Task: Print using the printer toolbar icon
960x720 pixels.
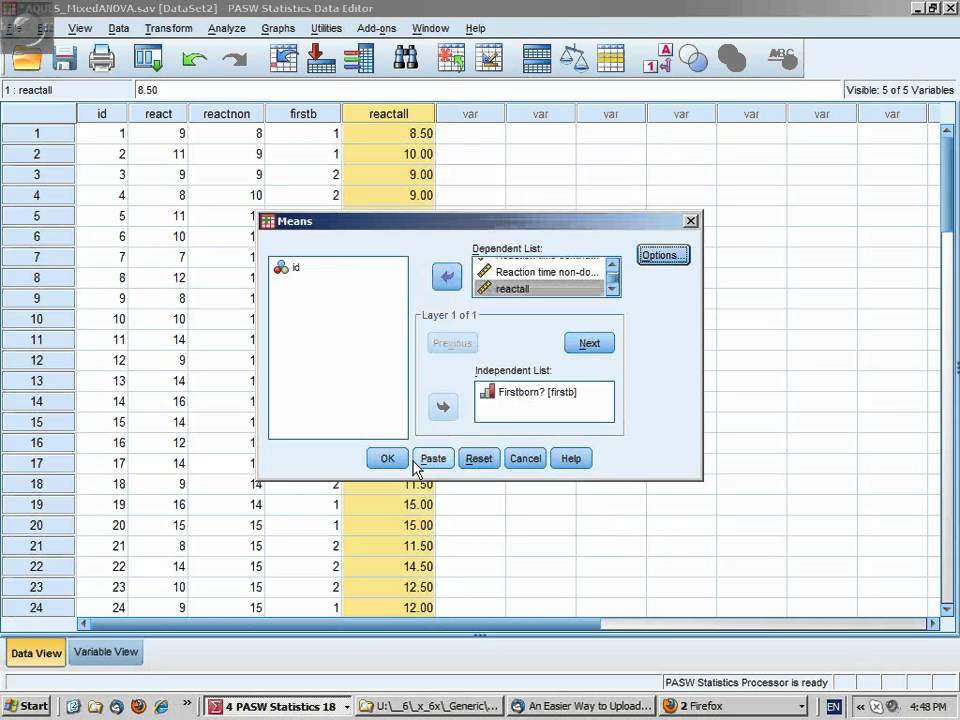Action: (x=102, y=59)
